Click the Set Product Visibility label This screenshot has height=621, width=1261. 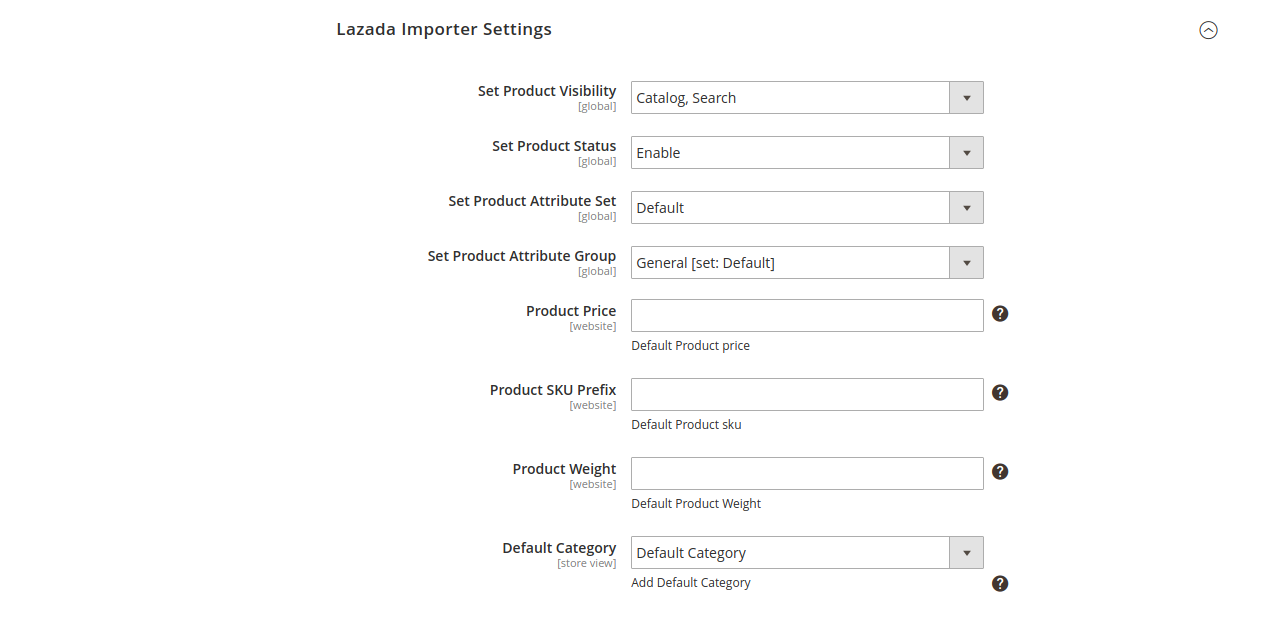[547, 91]
